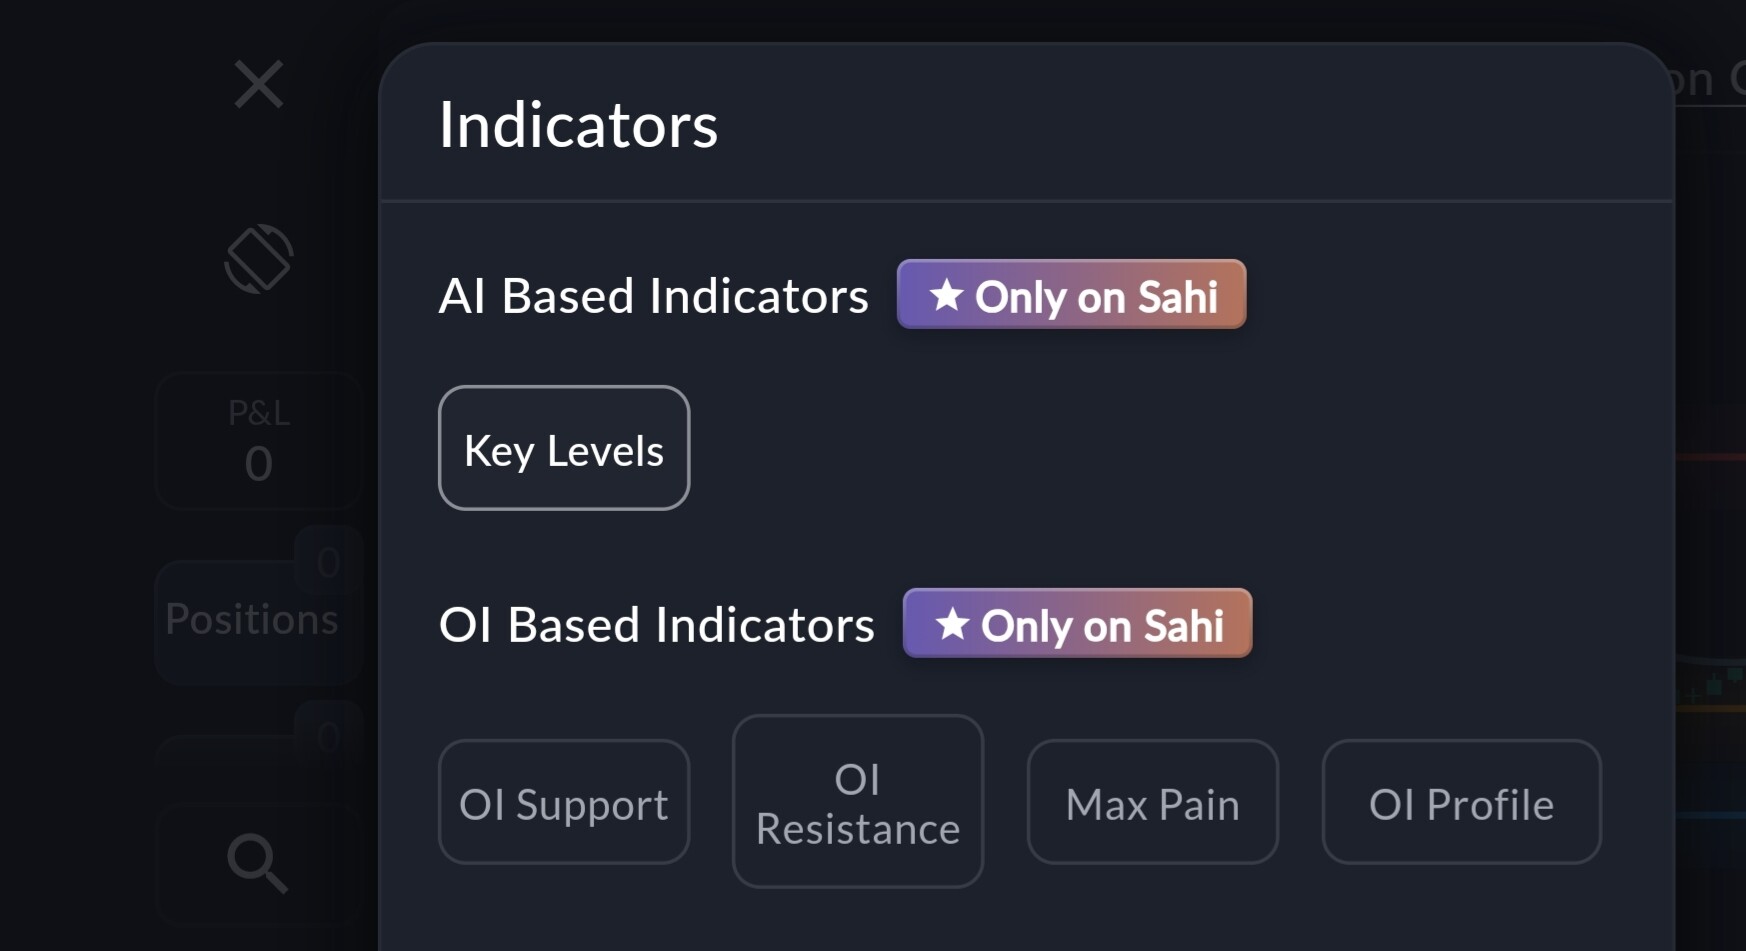Toggle the Max Pain indicator
Screen dimensions: 1746x951
pyautogui.click(x=1153, y=802)
